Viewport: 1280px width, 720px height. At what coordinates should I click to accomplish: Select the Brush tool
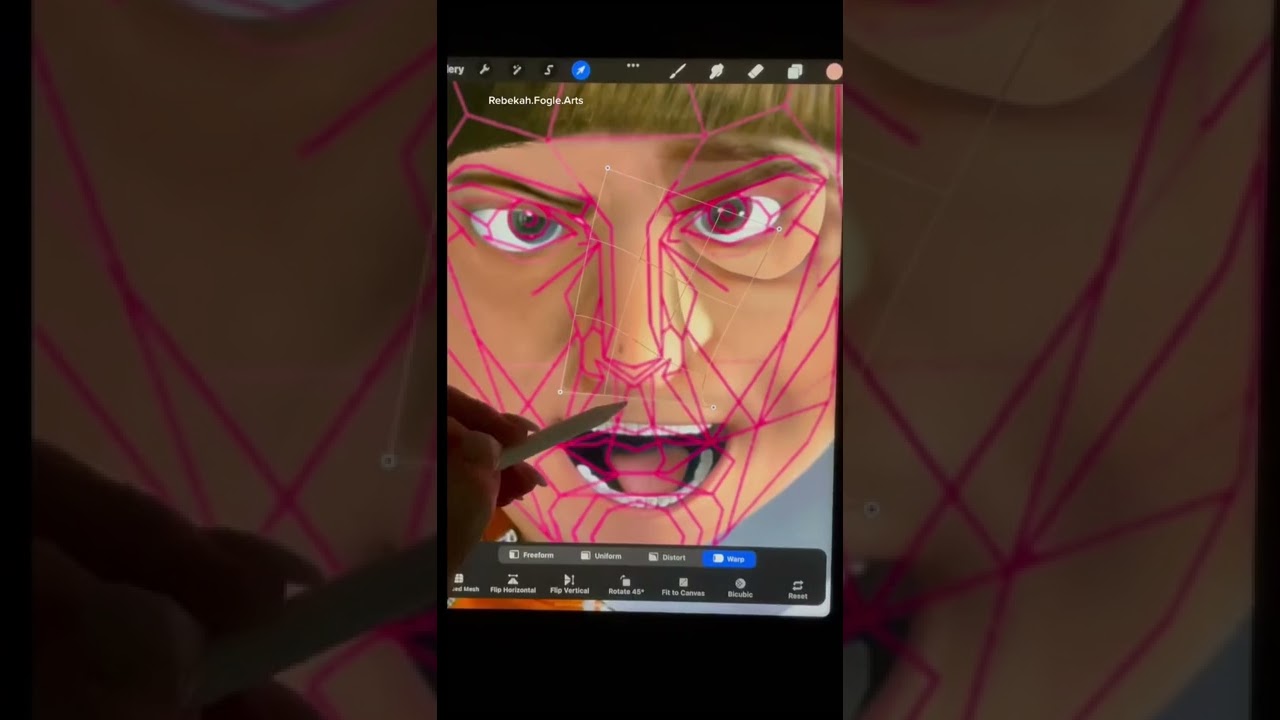(677, 71)
